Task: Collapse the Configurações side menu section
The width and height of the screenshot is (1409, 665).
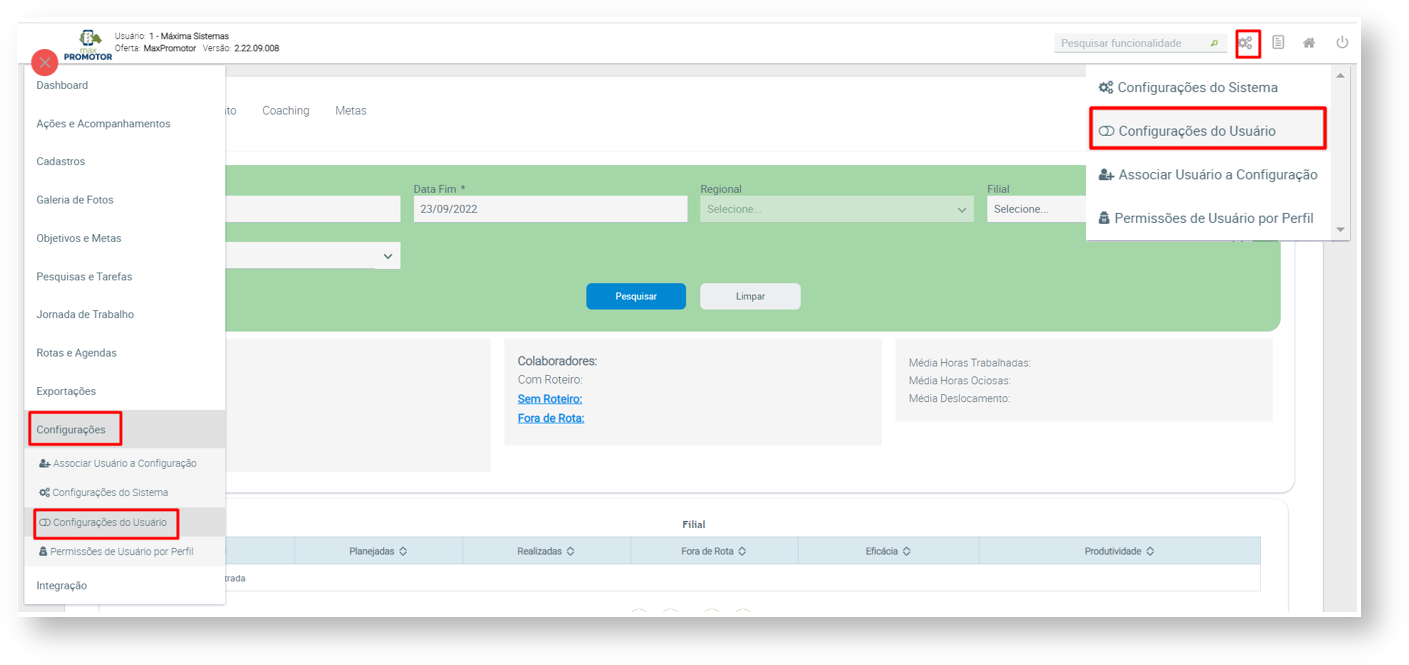Action: coord(125,429)
